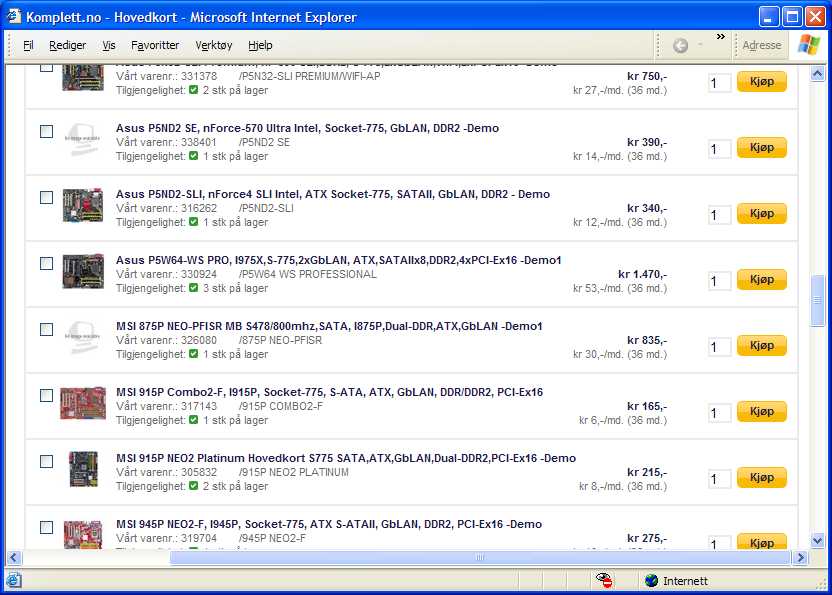
Task: Expand the toolbar overflow chevron
Action: [x=720, y=37]
